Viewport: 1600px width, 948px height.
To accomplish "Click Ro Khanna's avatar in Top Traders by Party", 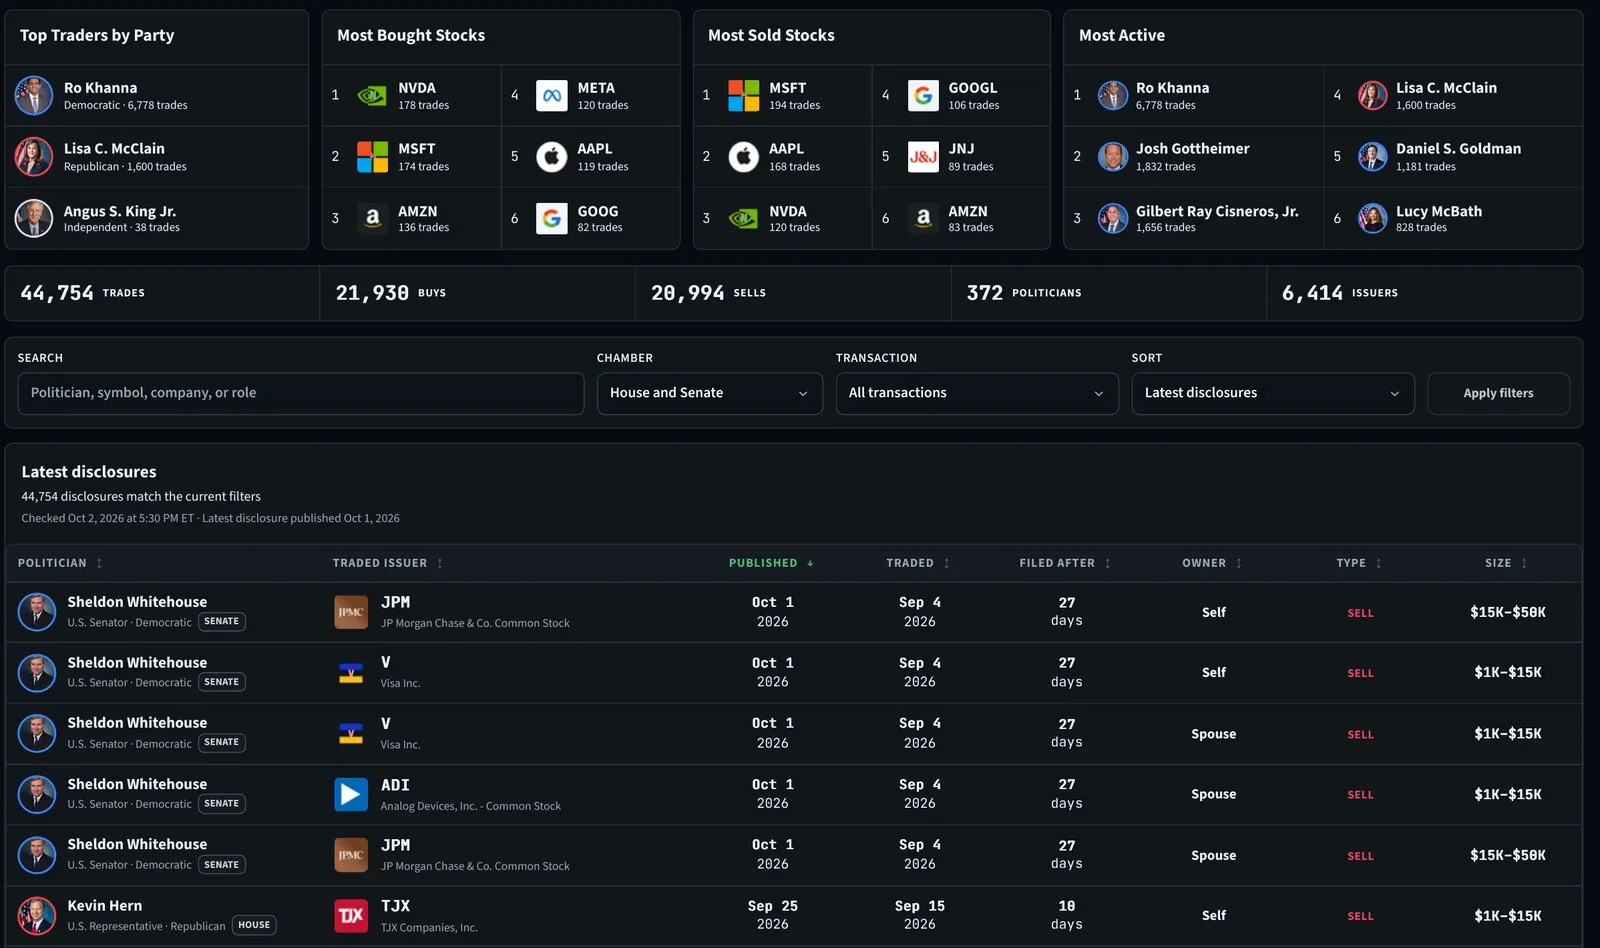I will [x=34, y=96].
